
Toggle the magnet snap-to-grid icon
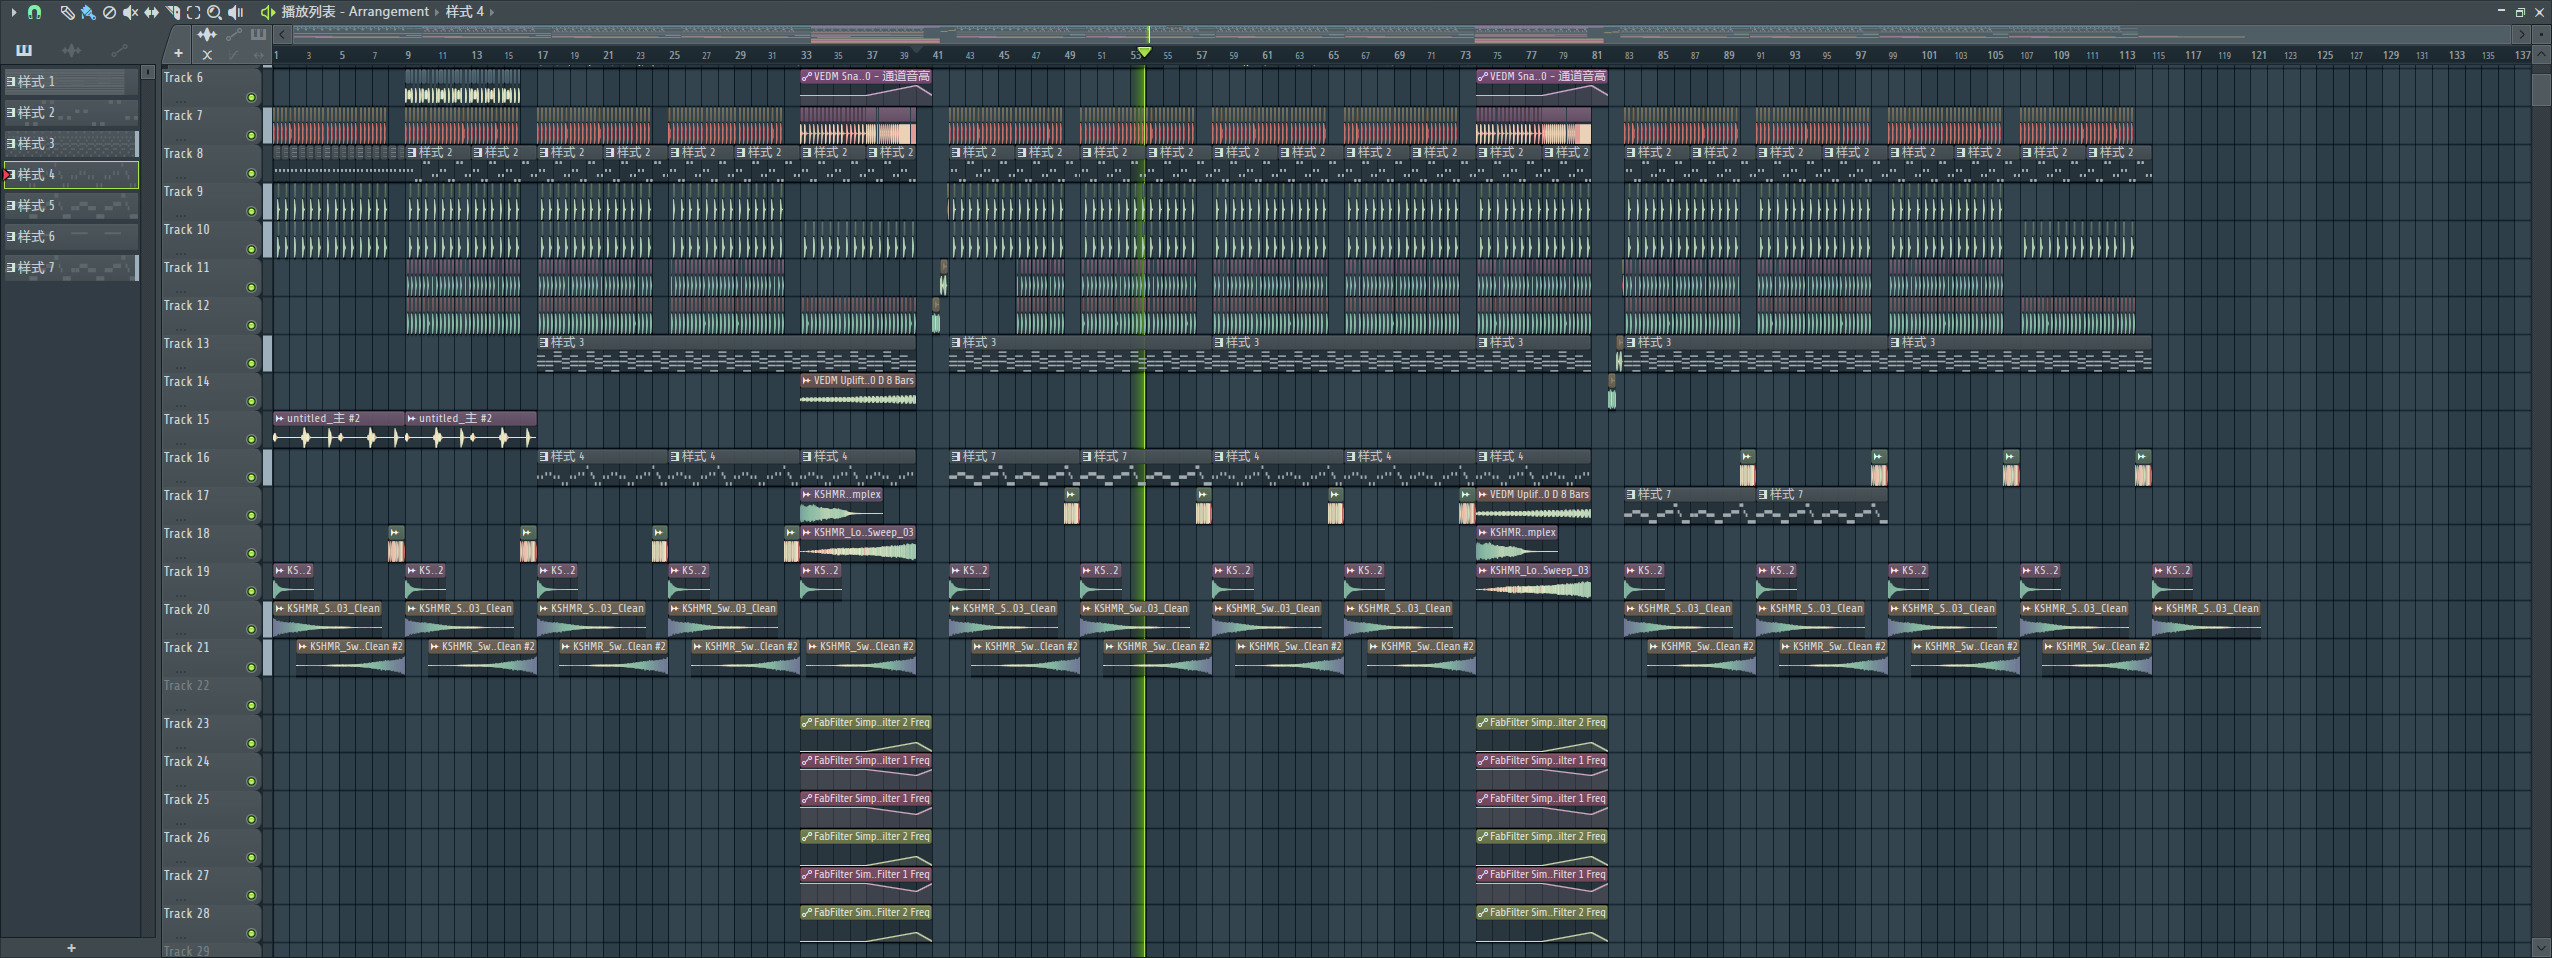point(35,12)
